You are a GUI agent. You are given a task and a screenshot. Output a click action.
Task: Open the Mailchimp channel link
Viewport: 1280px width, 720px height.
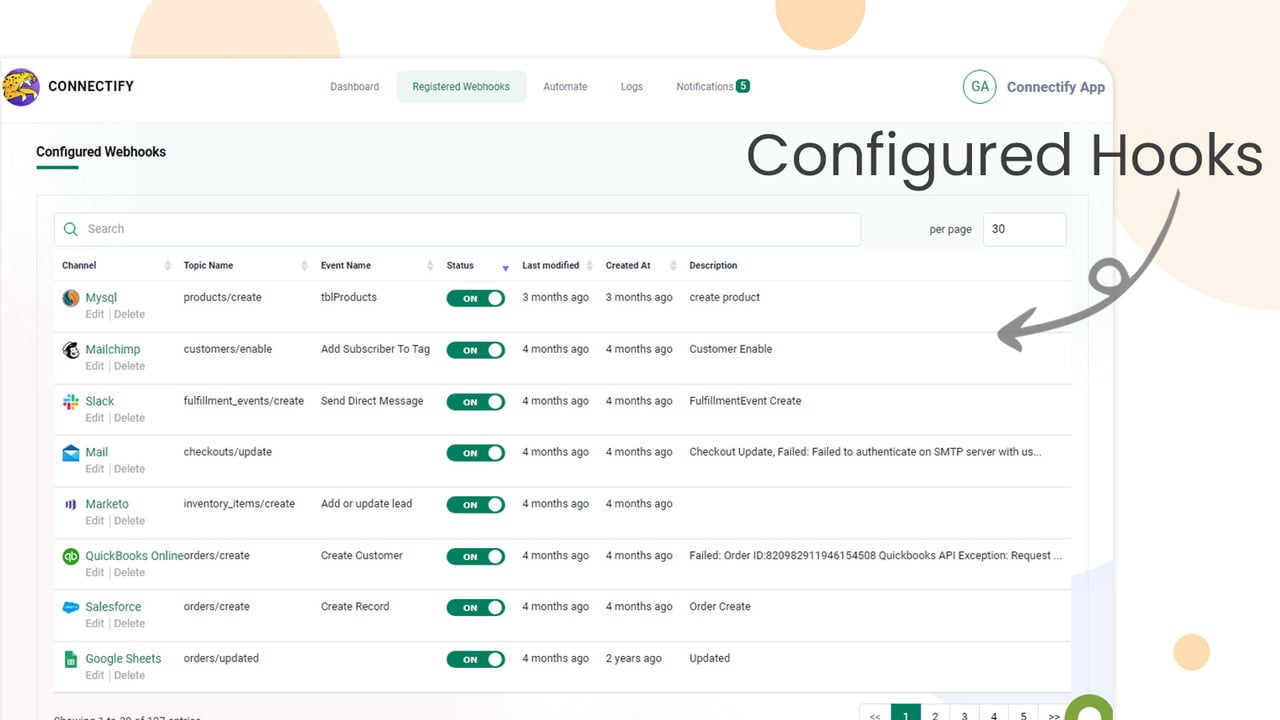(x=113, y=350)
